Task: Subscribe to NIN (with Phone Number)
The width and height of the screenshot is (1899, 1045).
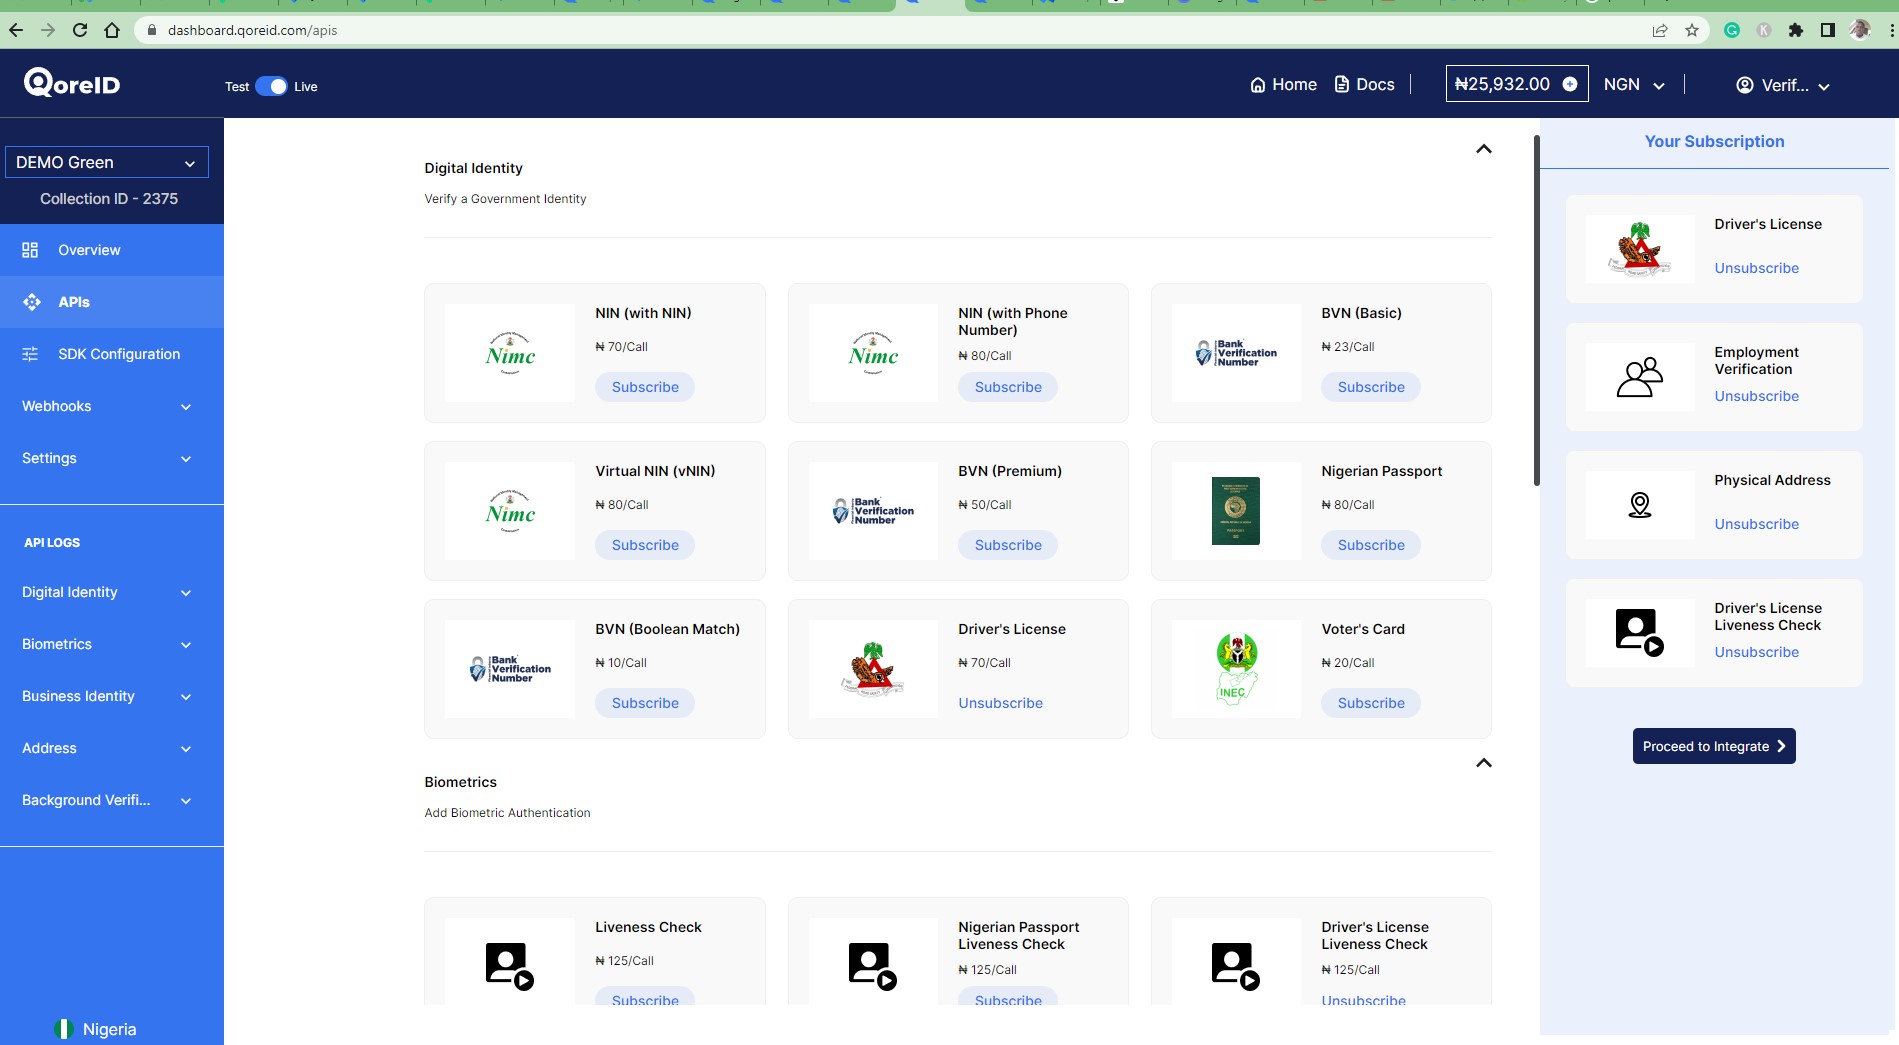Action: pyautogui.click(x=1008, y=387)
